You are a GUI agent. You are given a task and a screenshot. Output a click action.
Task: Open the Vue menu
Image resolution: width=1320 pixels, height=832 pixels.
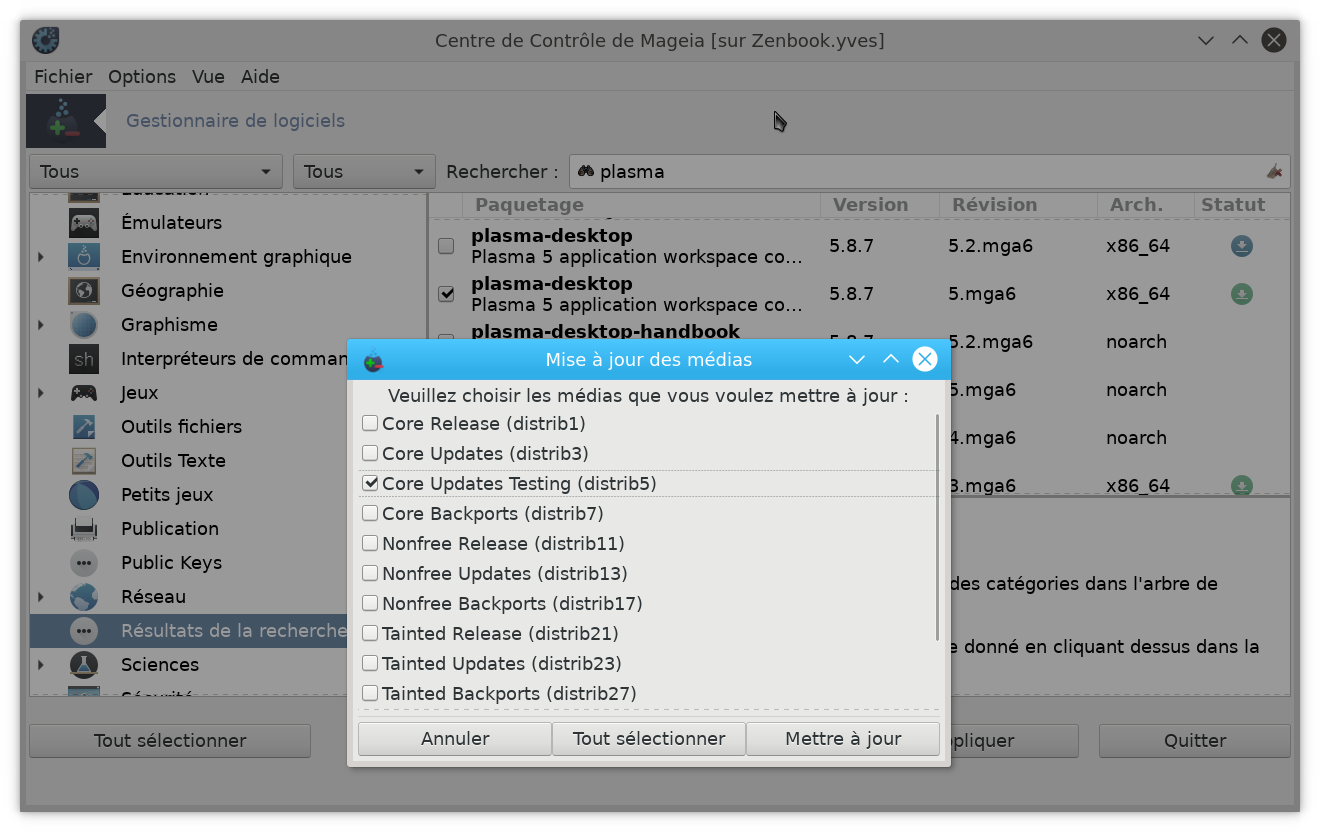click(x=208, y=77)
